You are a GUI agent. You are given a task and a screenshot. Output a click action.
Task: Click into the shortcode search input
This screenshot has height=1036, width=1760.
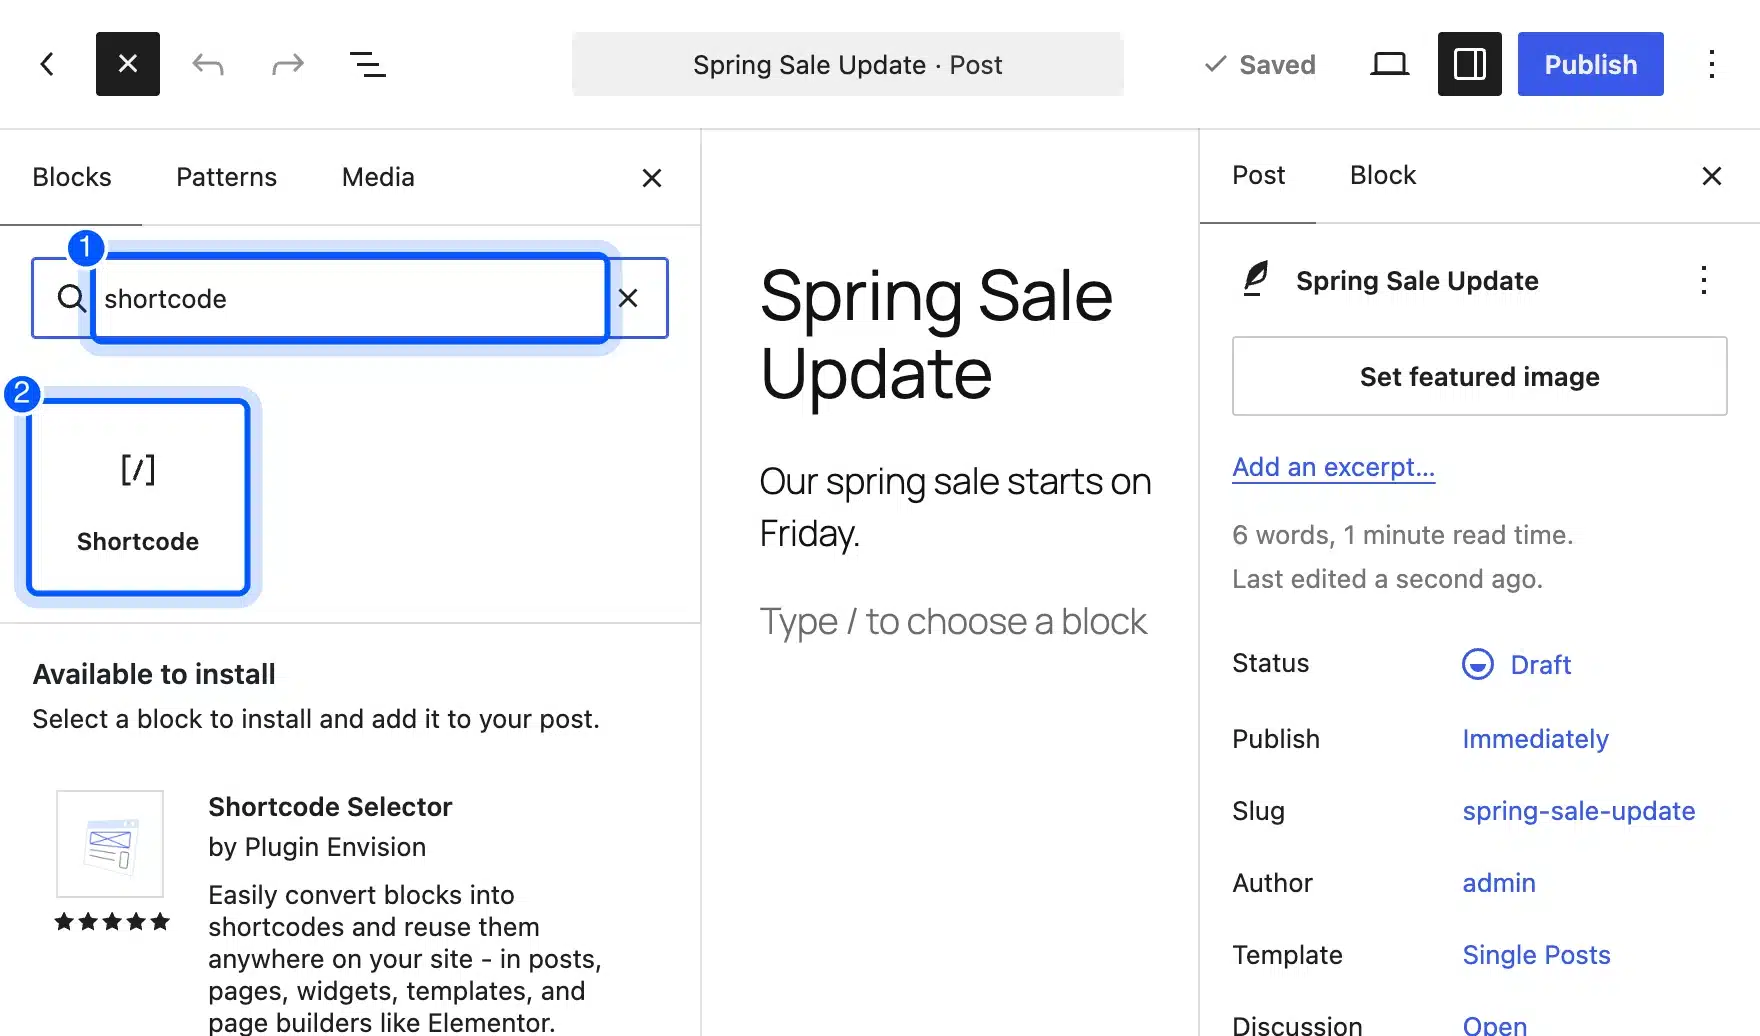tap(350, 298)
